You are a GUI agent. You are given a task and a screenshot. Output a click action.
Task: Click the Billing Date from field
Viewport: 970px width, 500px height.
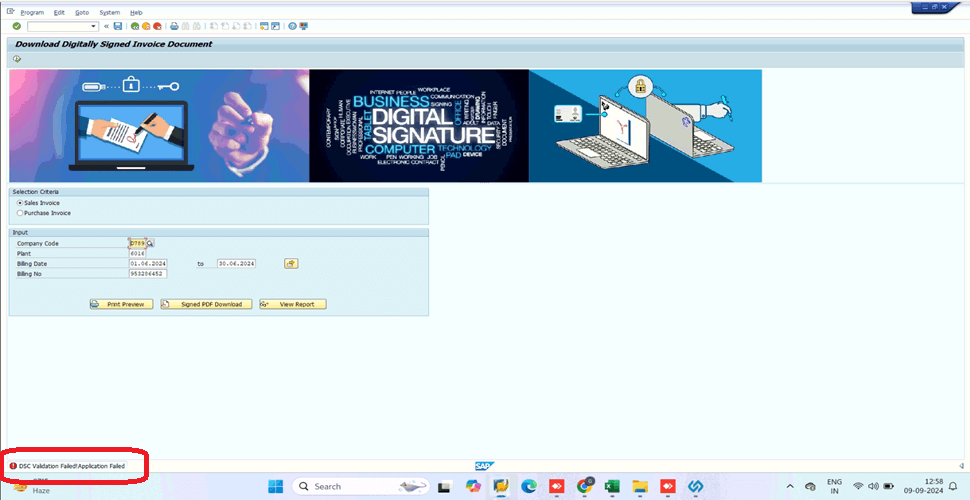pyautogui.click(x=148, y=264)
